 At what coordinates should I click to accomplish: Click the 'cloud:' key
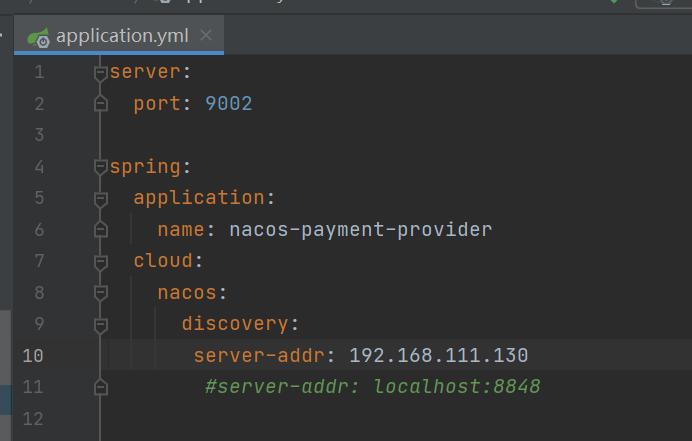[168, 260]
